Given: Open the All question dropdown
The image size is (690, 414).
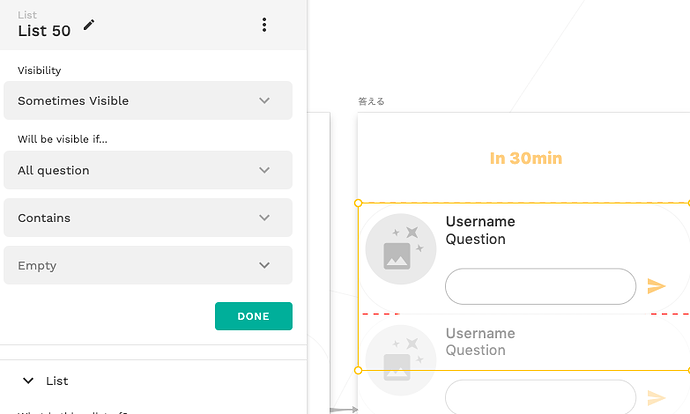Looking at the screenshot, I should pyautogui.click(x=148, y=170).
